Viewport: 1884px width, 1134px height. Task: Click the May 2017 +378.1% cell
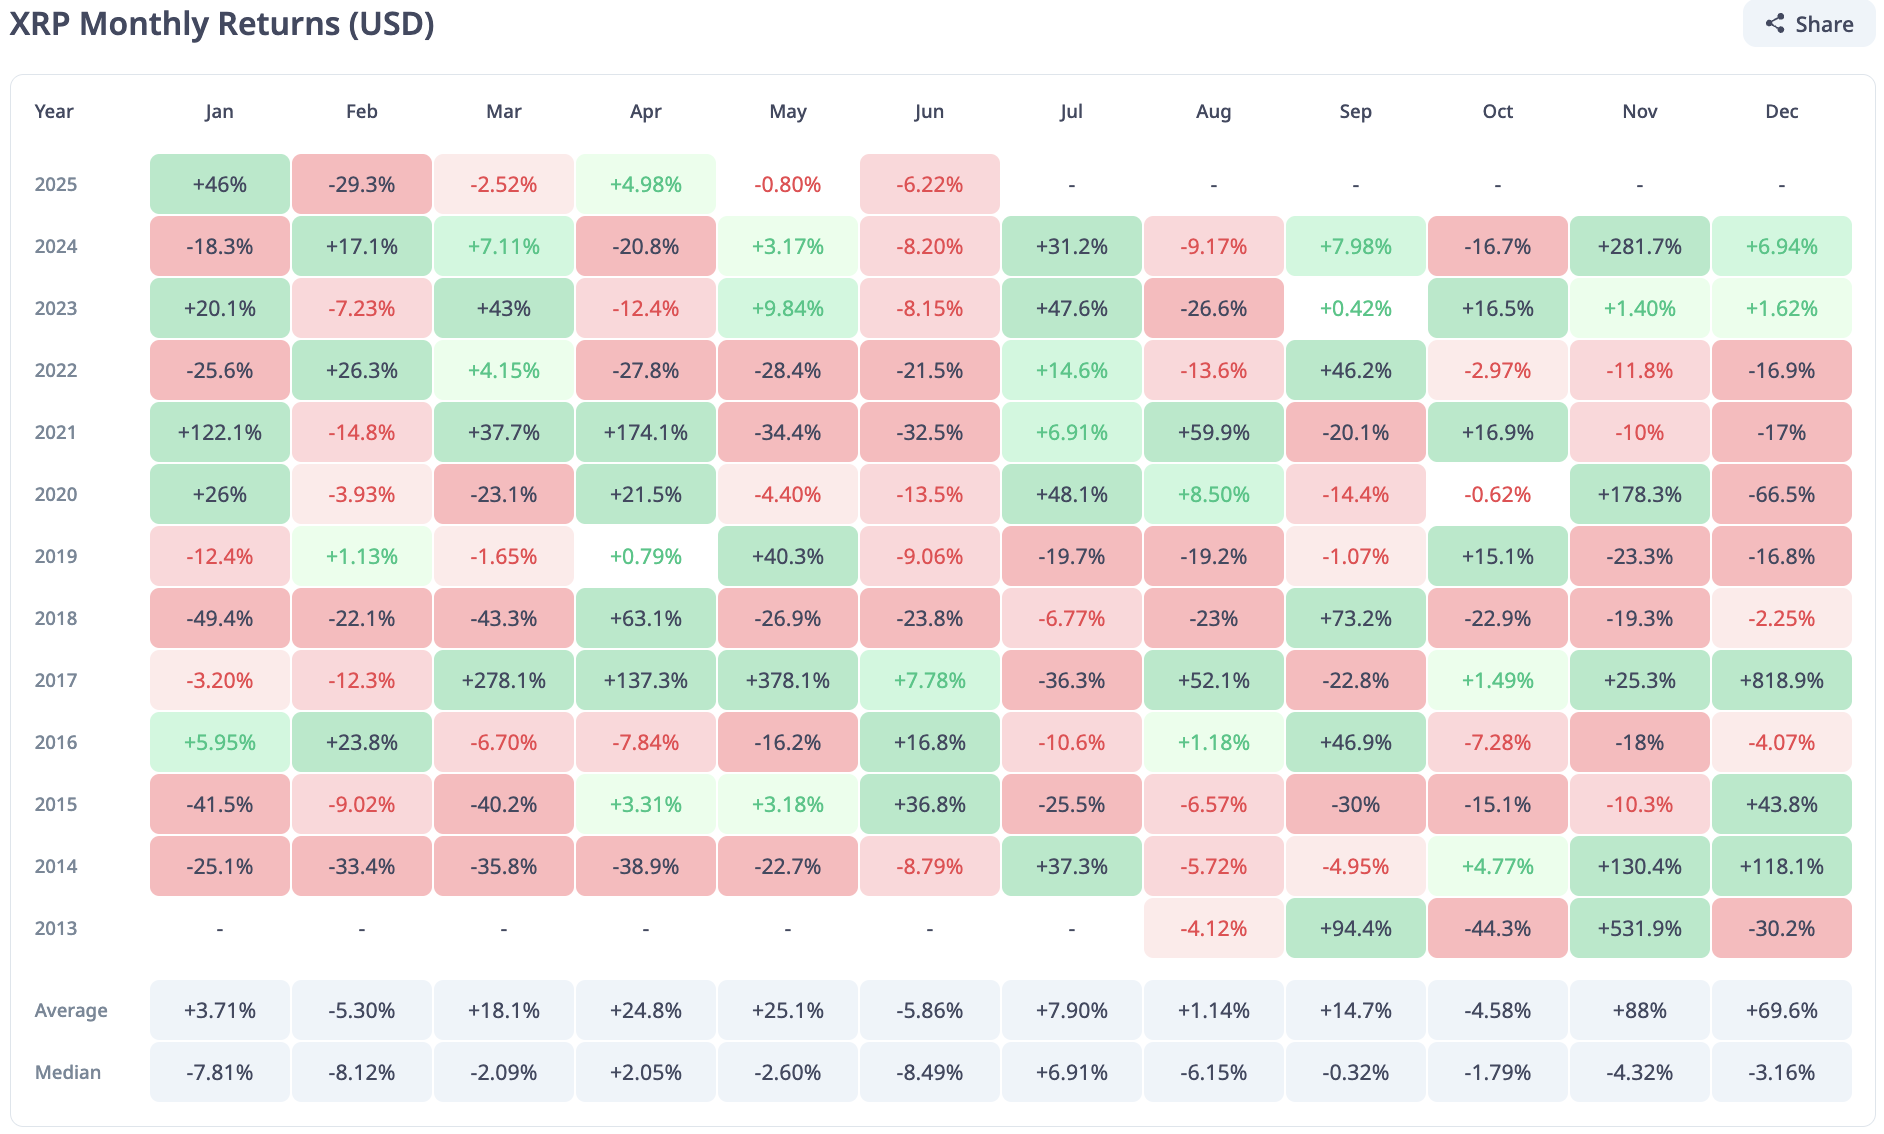788,681
